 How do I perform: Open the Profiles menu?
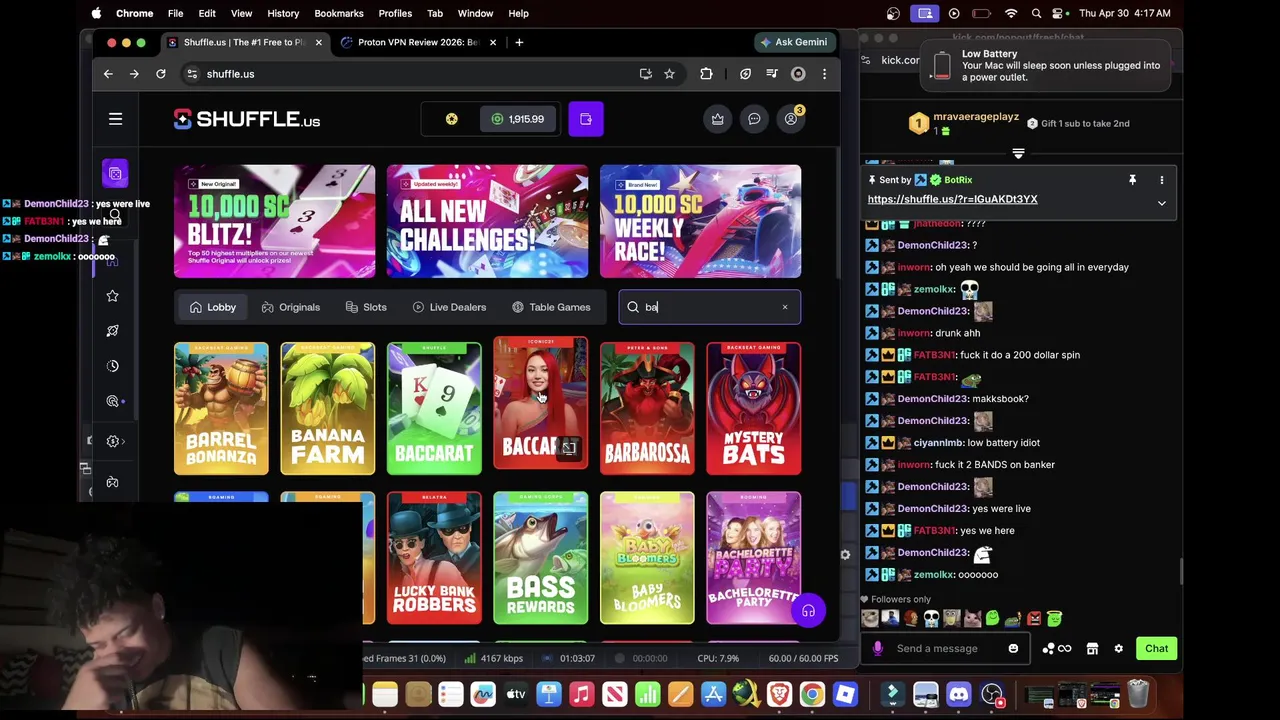[395, 13]
